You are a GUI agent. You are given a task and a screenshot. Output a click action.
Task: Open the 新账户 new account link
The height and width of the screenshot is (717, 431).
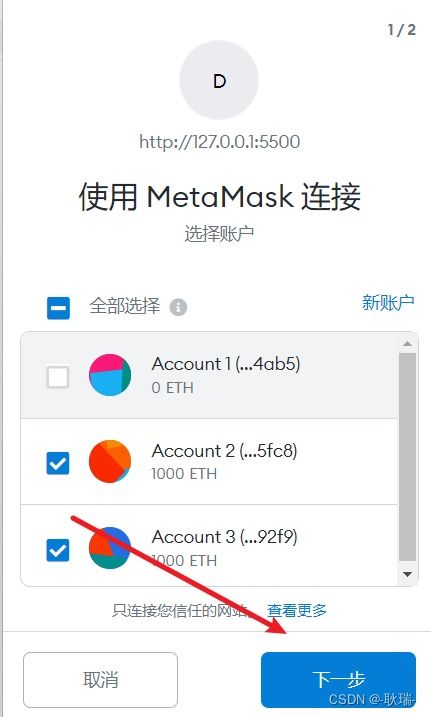pos(388,302)
